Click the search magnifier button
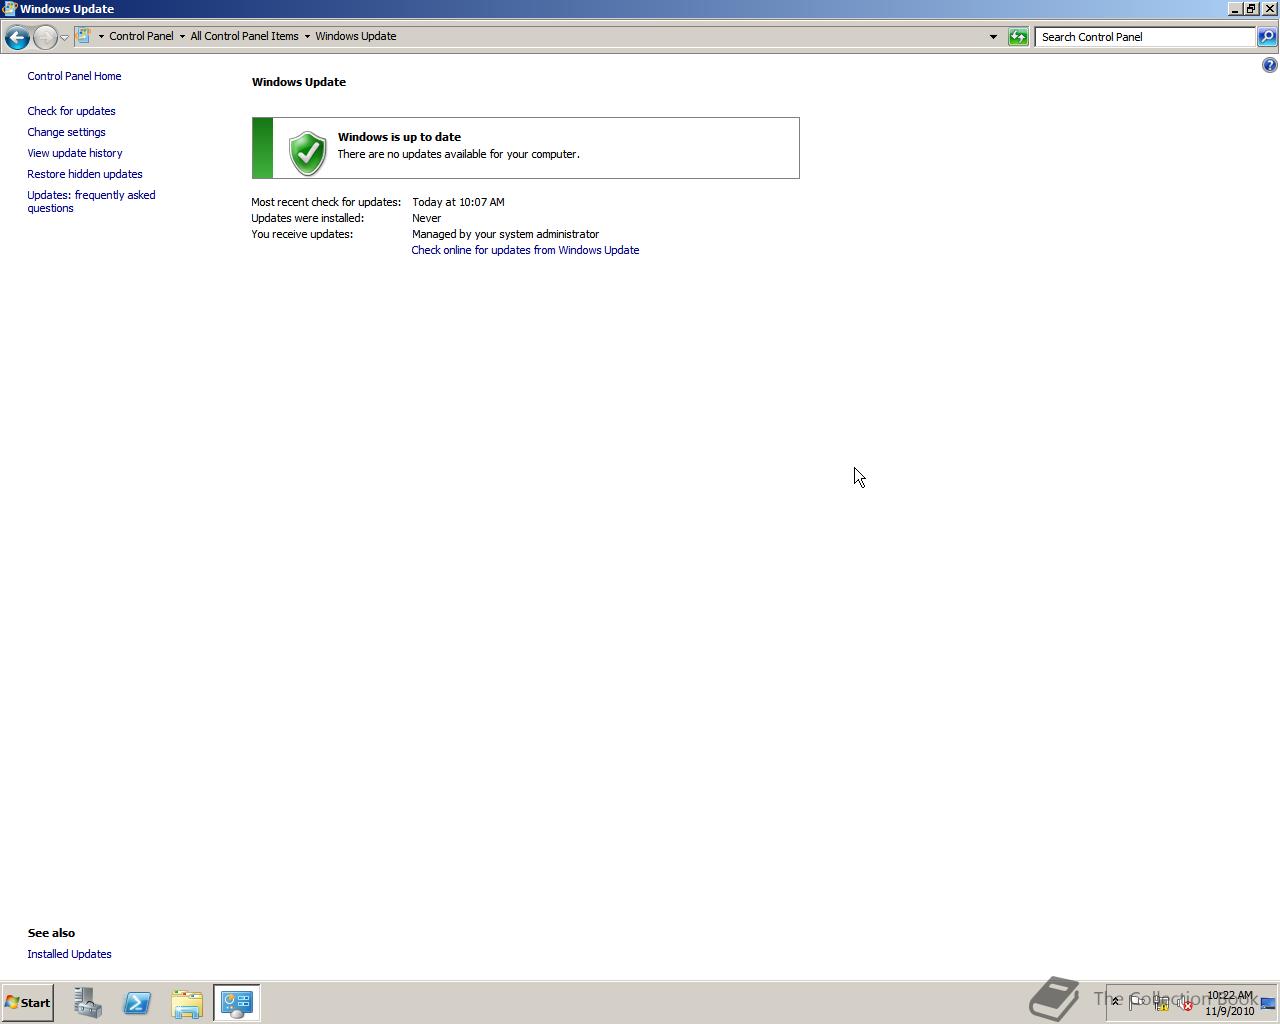Viewport: 1280px width, 1024px height. point(1266,37)
